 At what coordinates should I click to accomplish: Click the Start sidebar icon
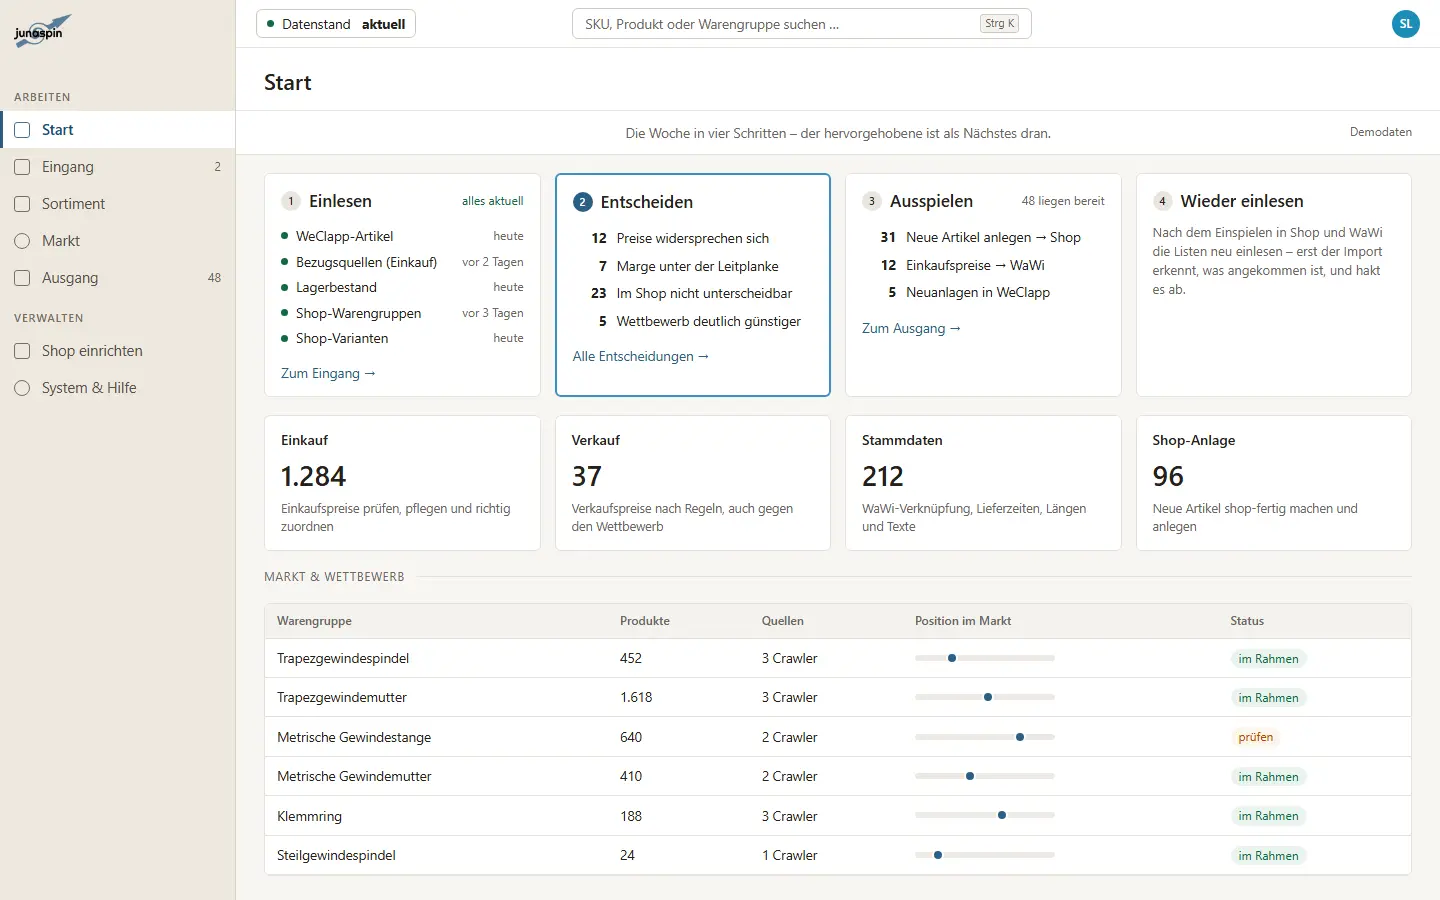[x=22, y=130]
